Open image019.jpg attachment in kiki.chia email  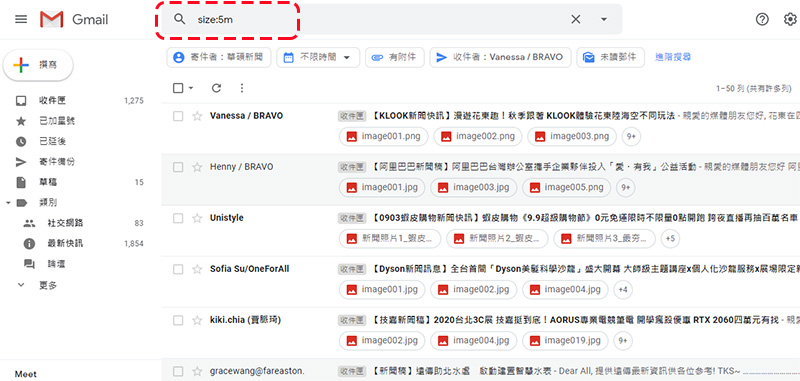(565, 340)
